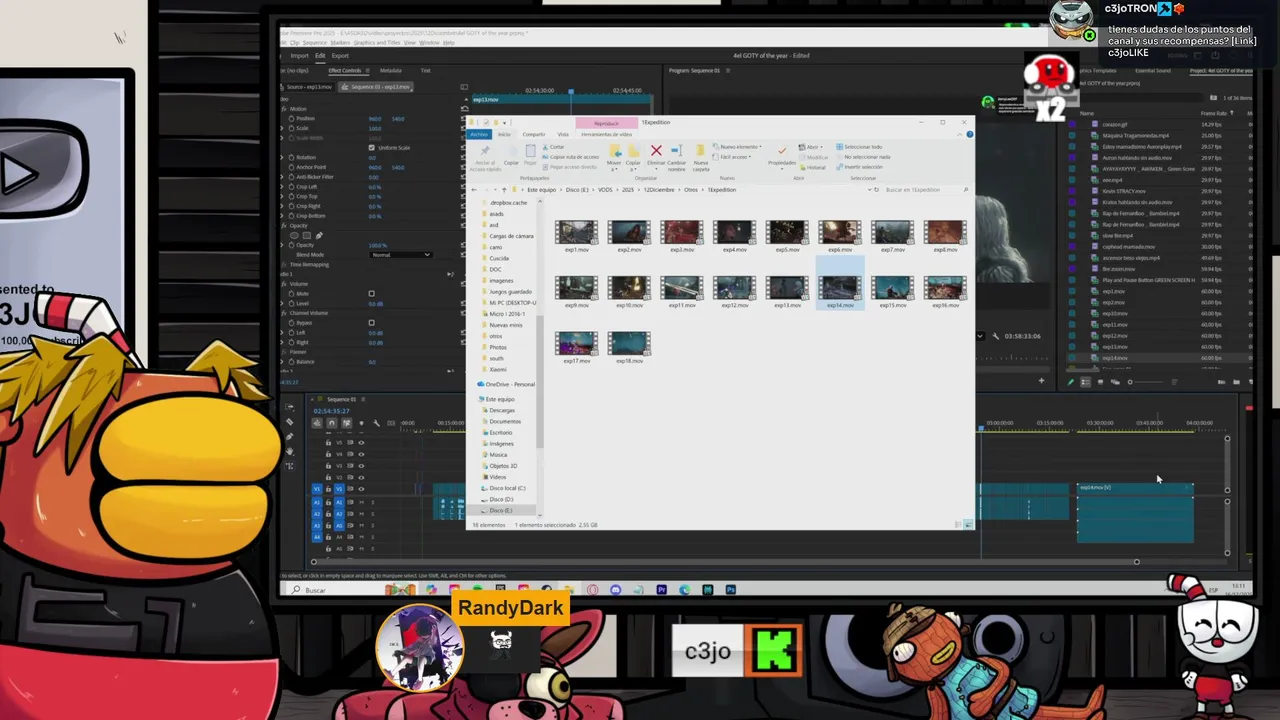Toggle the Uniform Scale checkbox
This screenshot has width=1280, height=720.
pyautogui.click(x=371, y=147)
